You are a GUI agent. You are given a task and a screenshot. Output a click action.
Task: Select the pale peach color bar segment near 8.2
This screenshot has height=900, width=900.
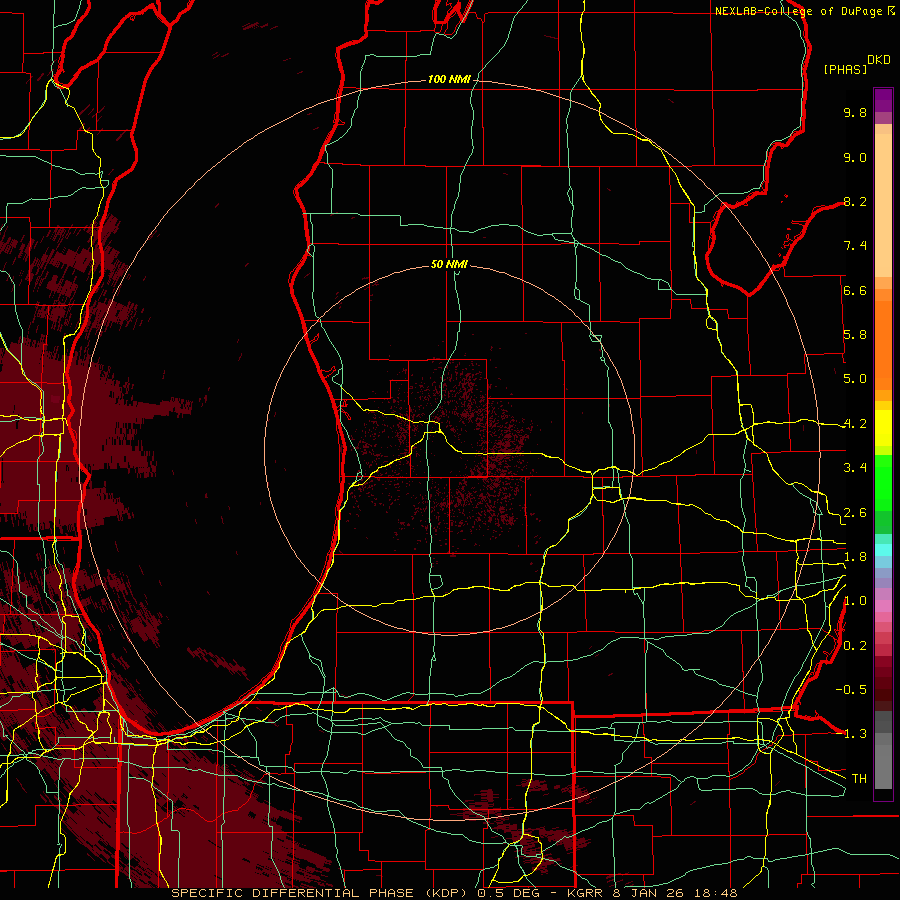click(x=883, y=207)
